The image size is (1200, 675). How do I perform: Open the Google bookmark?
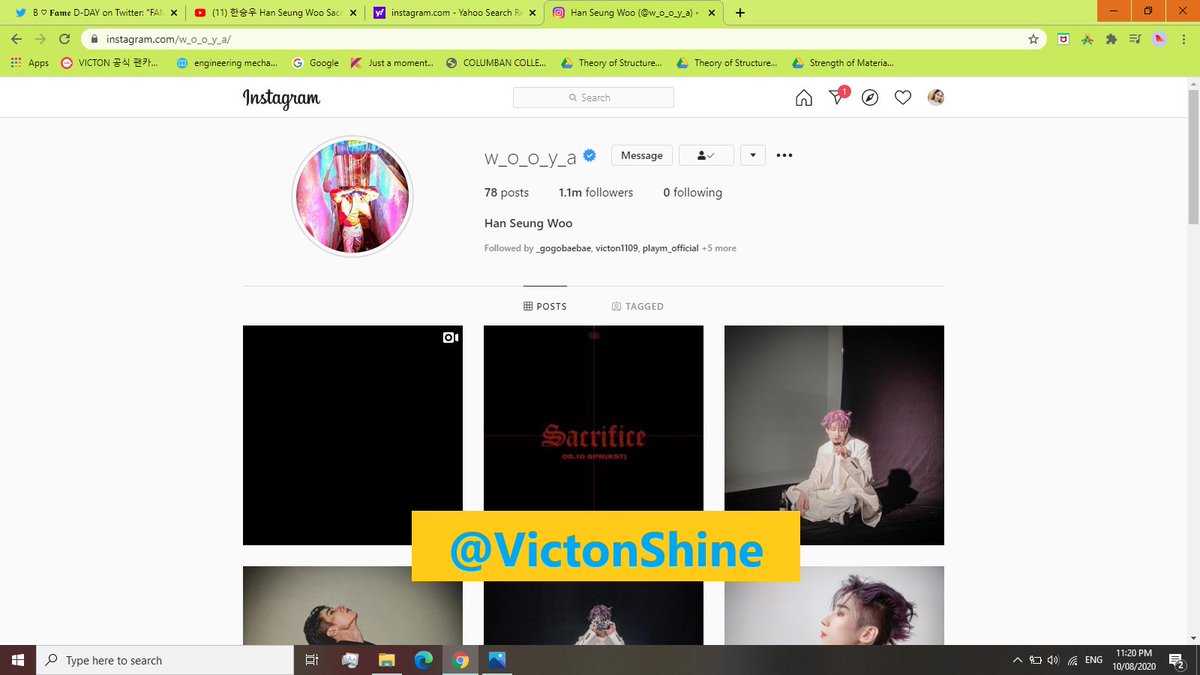pos(316,62)
